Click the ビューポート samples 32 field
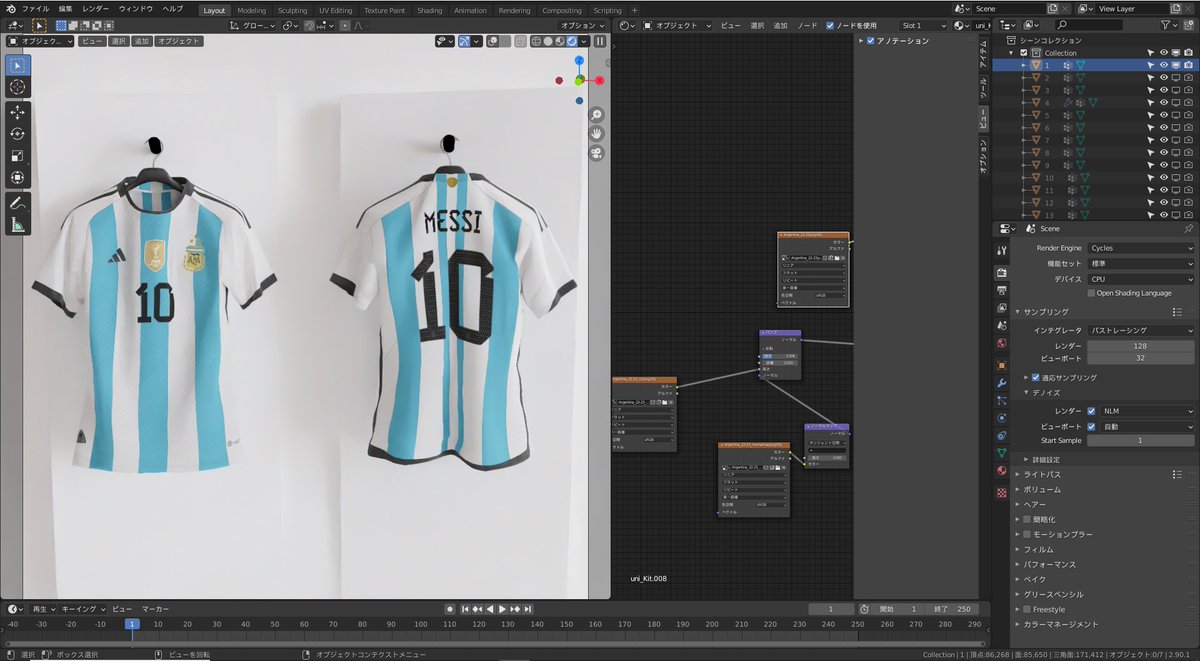The height and width of the screenshot is (661, 1200). click(x=1140, y=358)
